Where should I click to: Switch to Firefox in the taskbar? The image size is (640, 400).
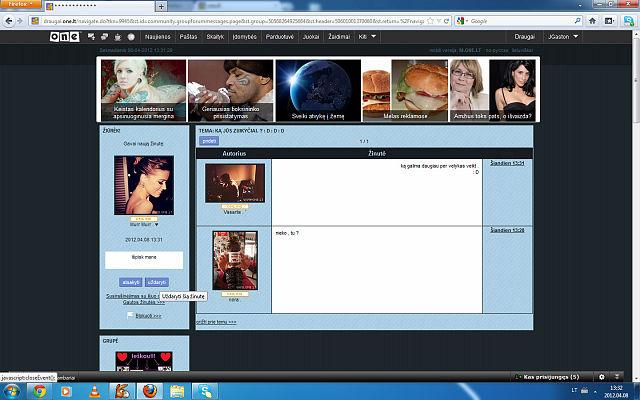click(150, 392)
